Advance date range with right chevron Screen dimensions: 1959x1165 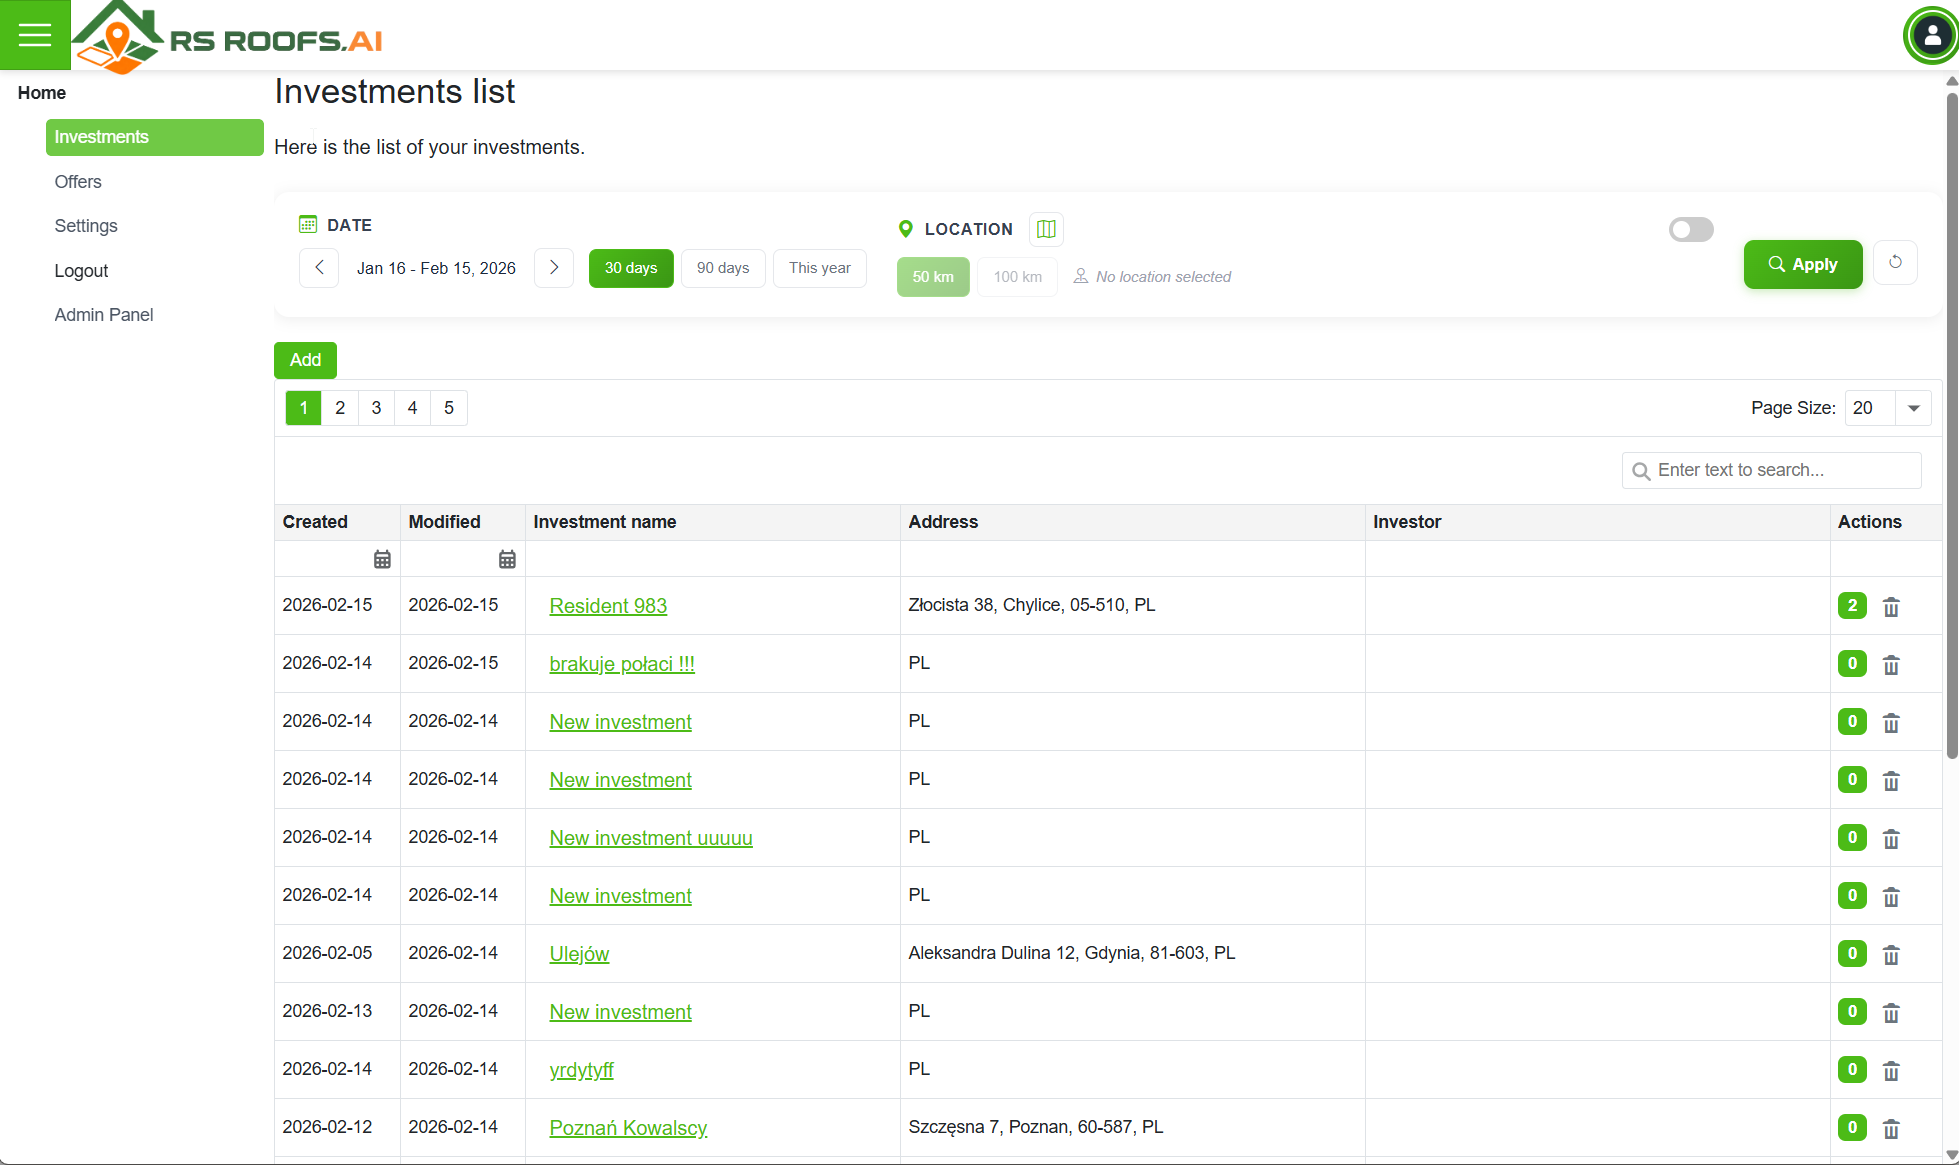[x=554, y=268]
